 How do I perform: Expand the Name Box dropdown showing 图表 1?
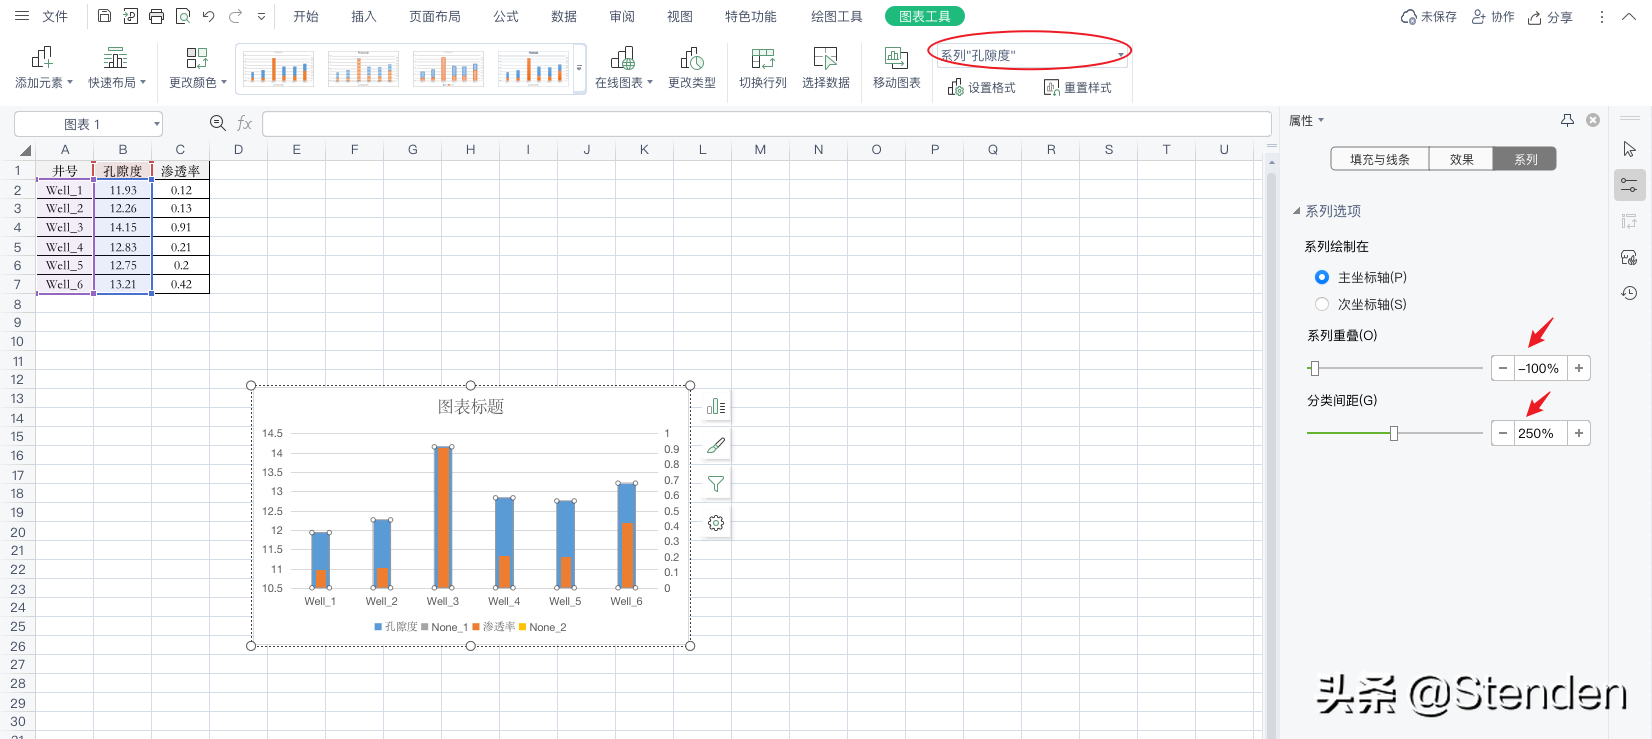click(157, 124)
